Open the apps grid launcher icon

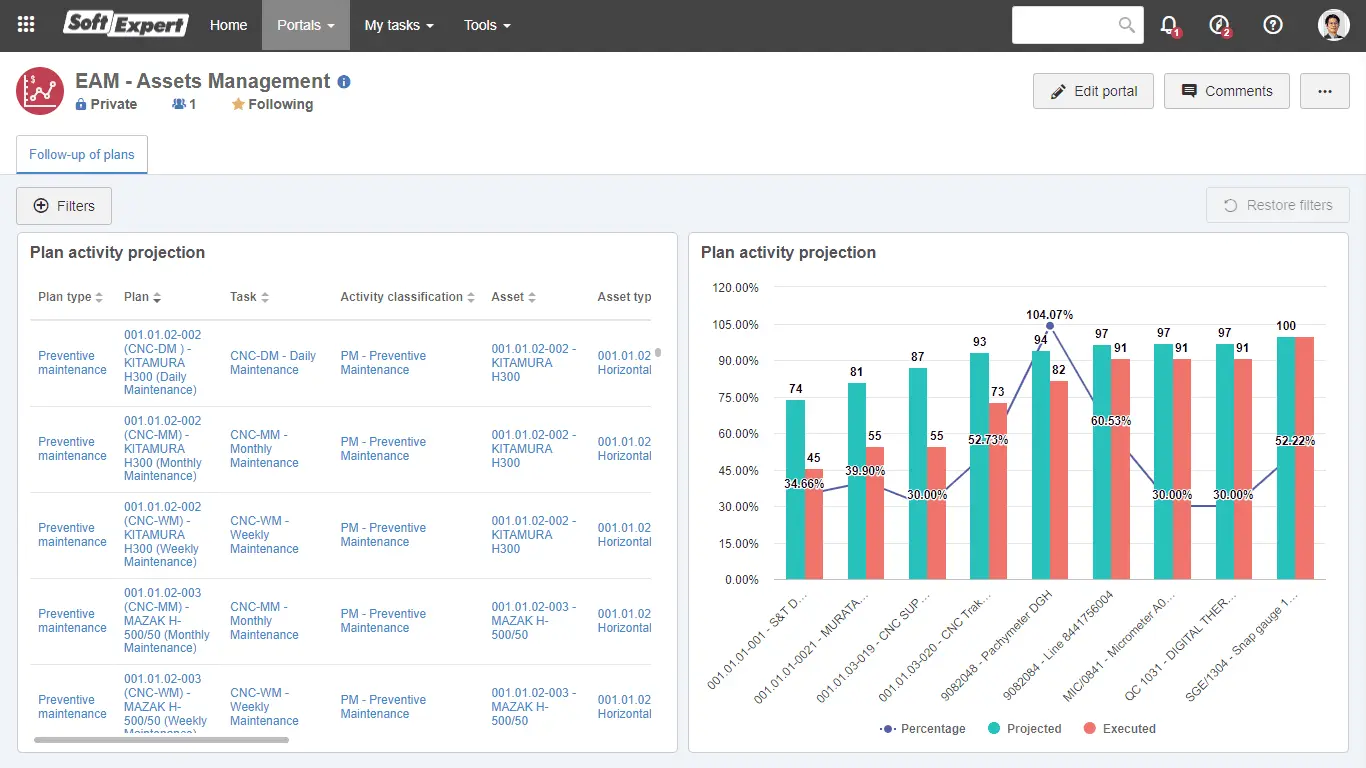click(26, 25)
